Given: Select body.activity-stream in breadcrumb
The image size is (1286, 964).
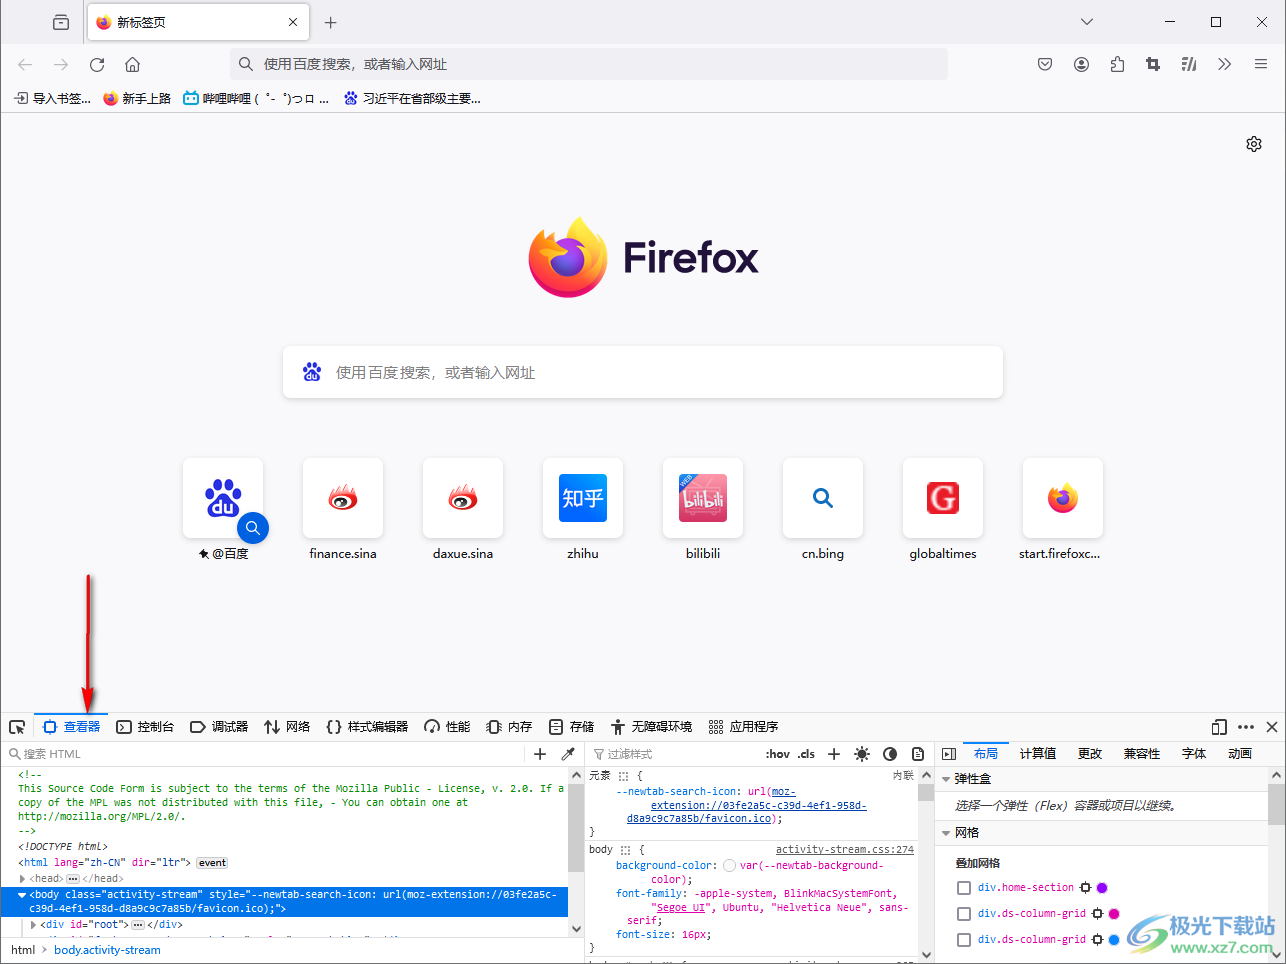Looking at the screenshot, I should pyautogui.click(x=107, y=950).
